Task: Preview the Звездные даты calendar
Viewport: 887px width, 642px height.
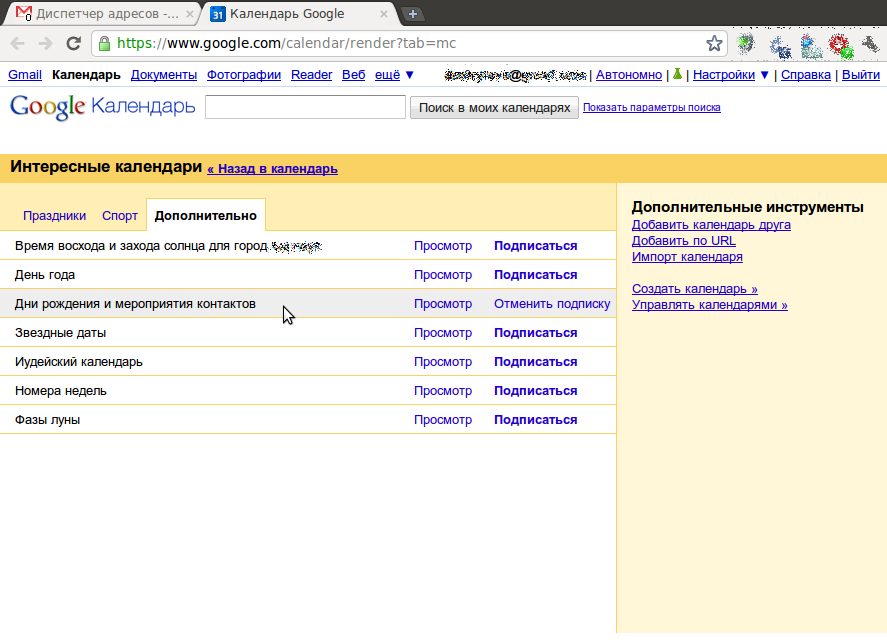Action: coord(443,333)
